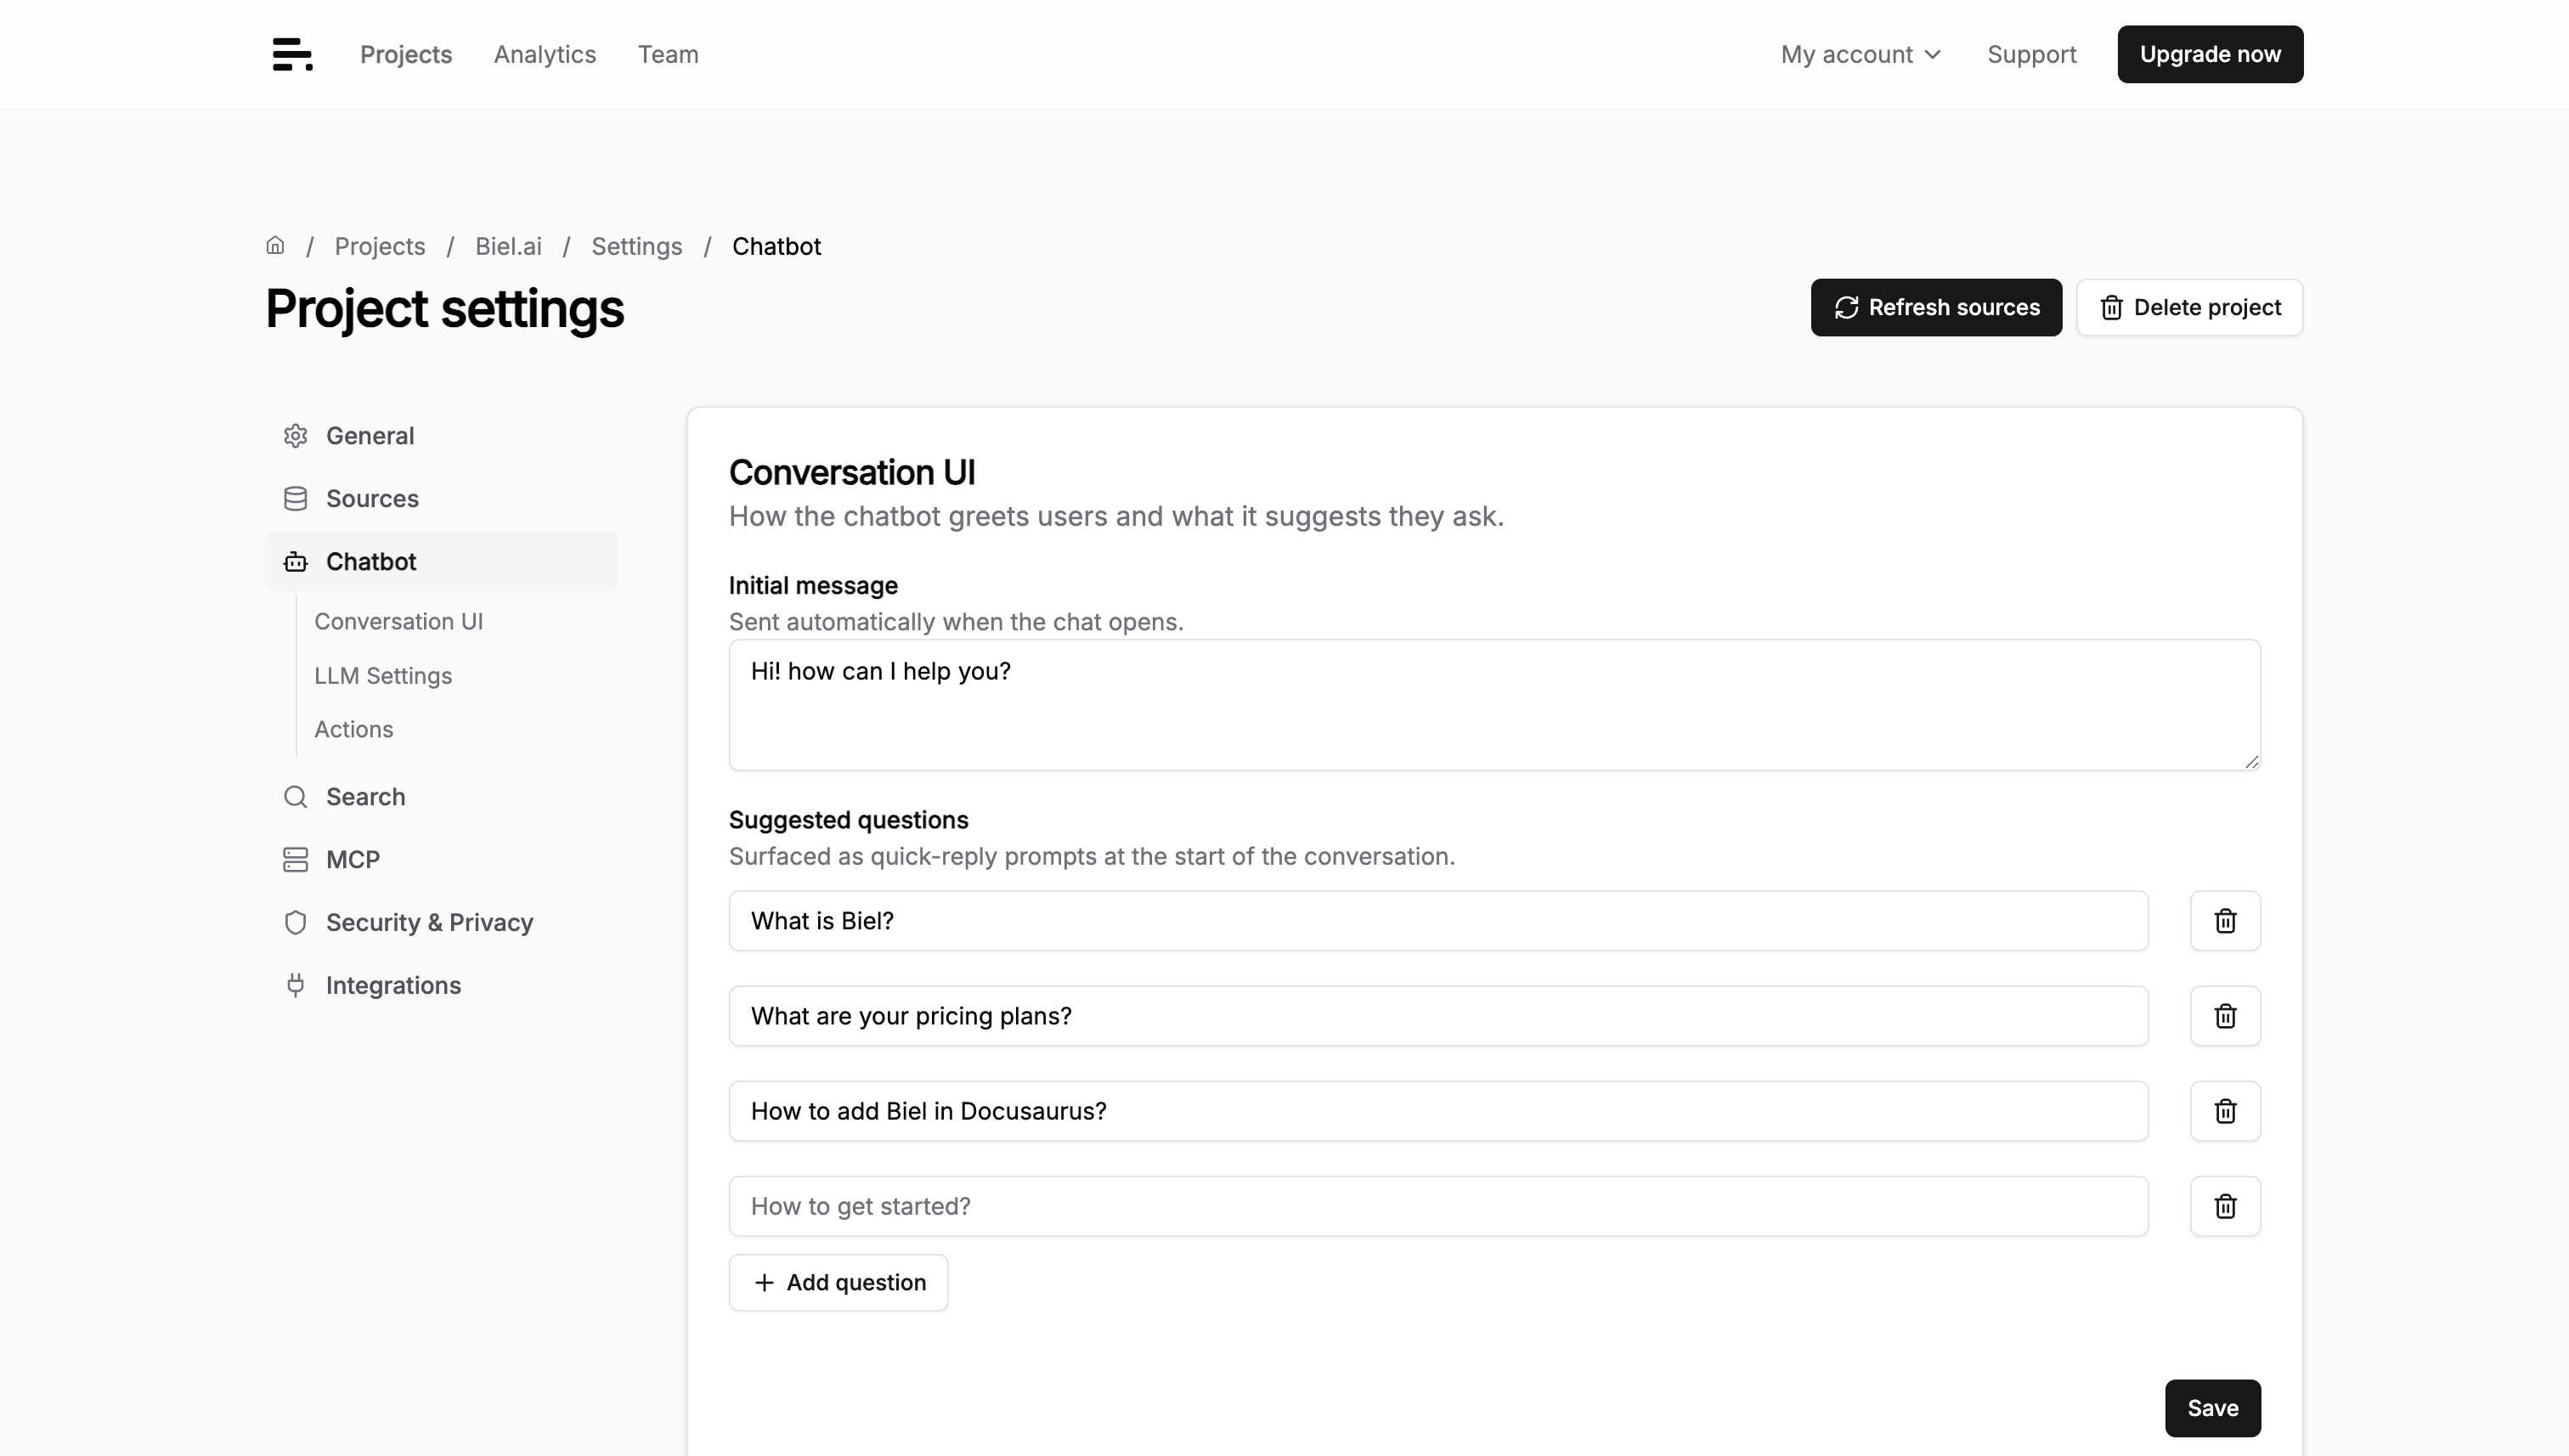Select Actions sub-item in sidebar

click(354, 730)
